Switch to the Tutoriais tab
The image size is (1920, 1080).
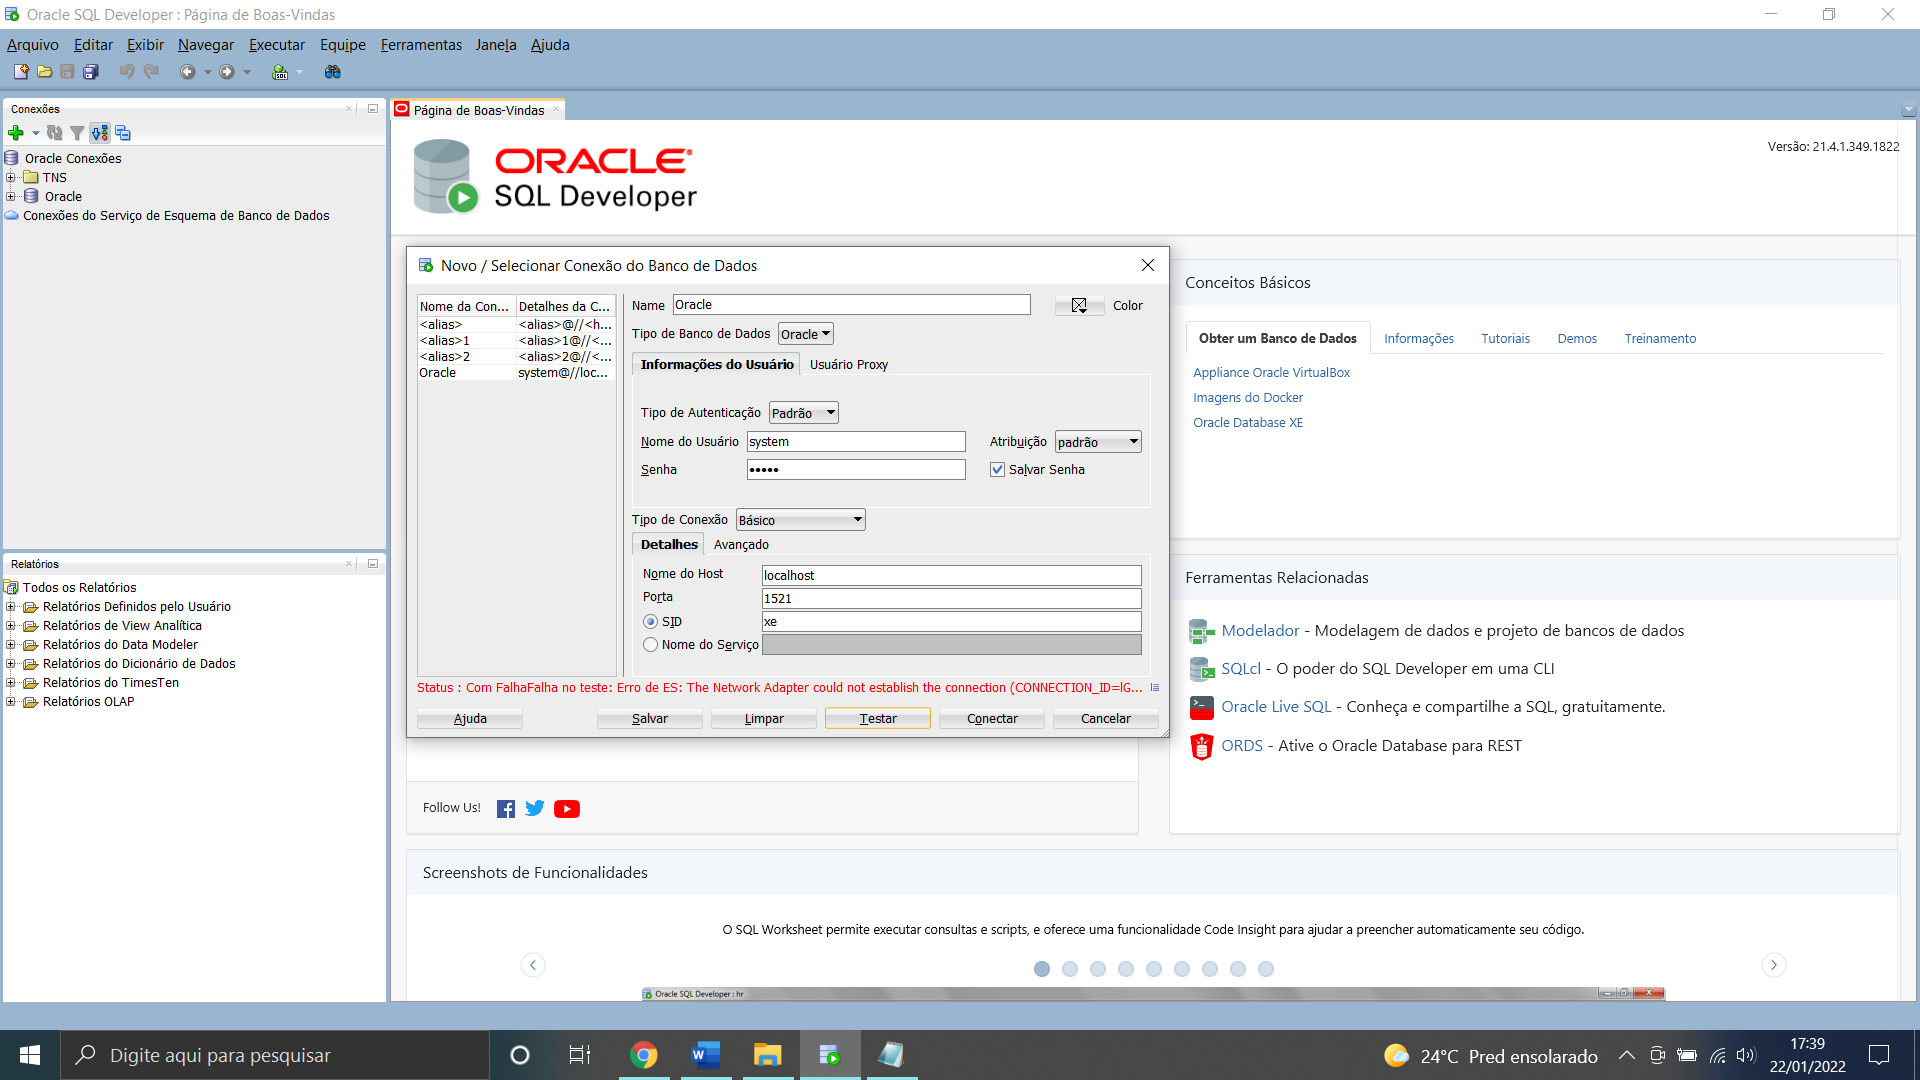pyautogui.click(x=1505, y=339)
